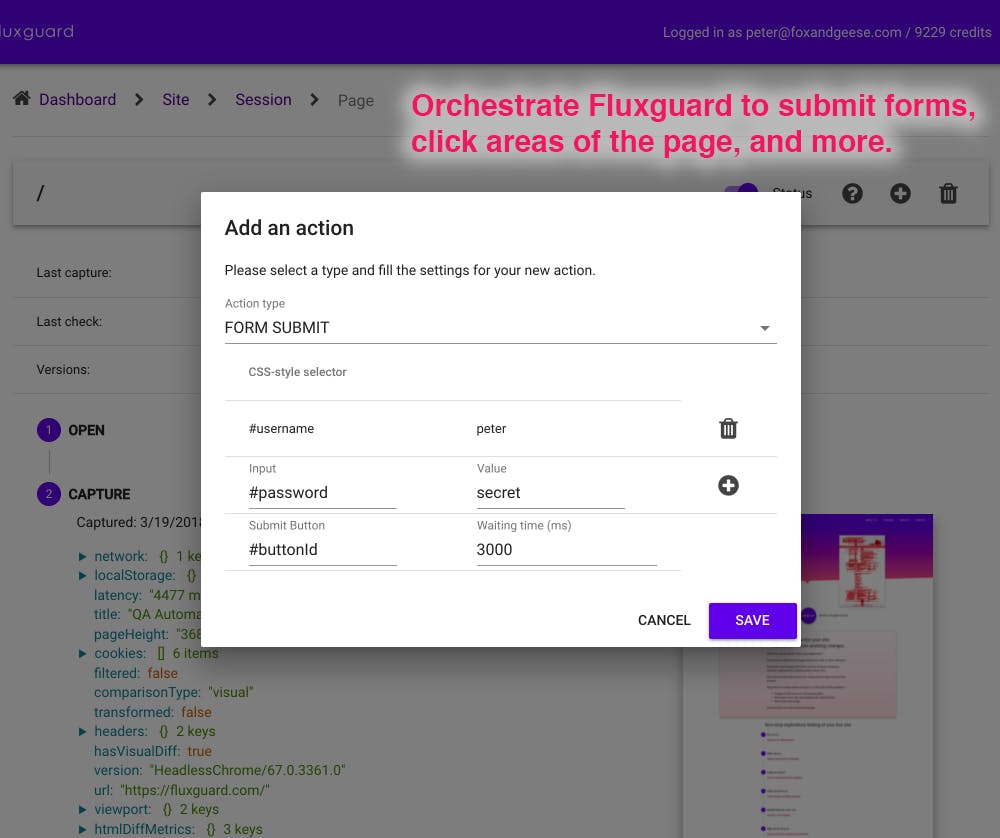The height and width of the screenshot is (838, 1000).
Task: Click the Last capture label
Action: pos(74,273)
